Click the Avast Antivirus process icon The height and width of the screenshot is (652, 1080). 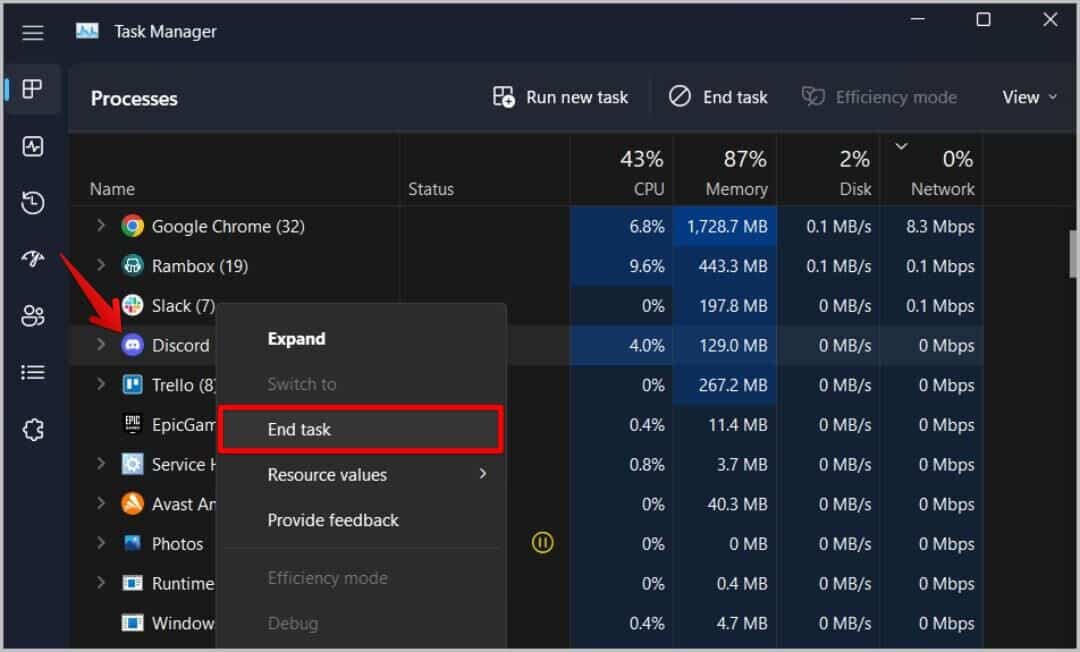click(x=132, y=503)
